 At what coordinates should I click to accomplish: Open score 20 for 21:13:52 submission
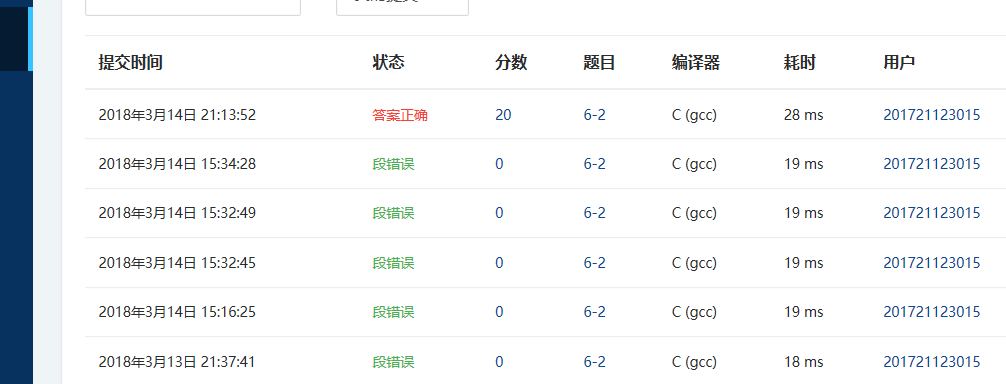point(503,115)
